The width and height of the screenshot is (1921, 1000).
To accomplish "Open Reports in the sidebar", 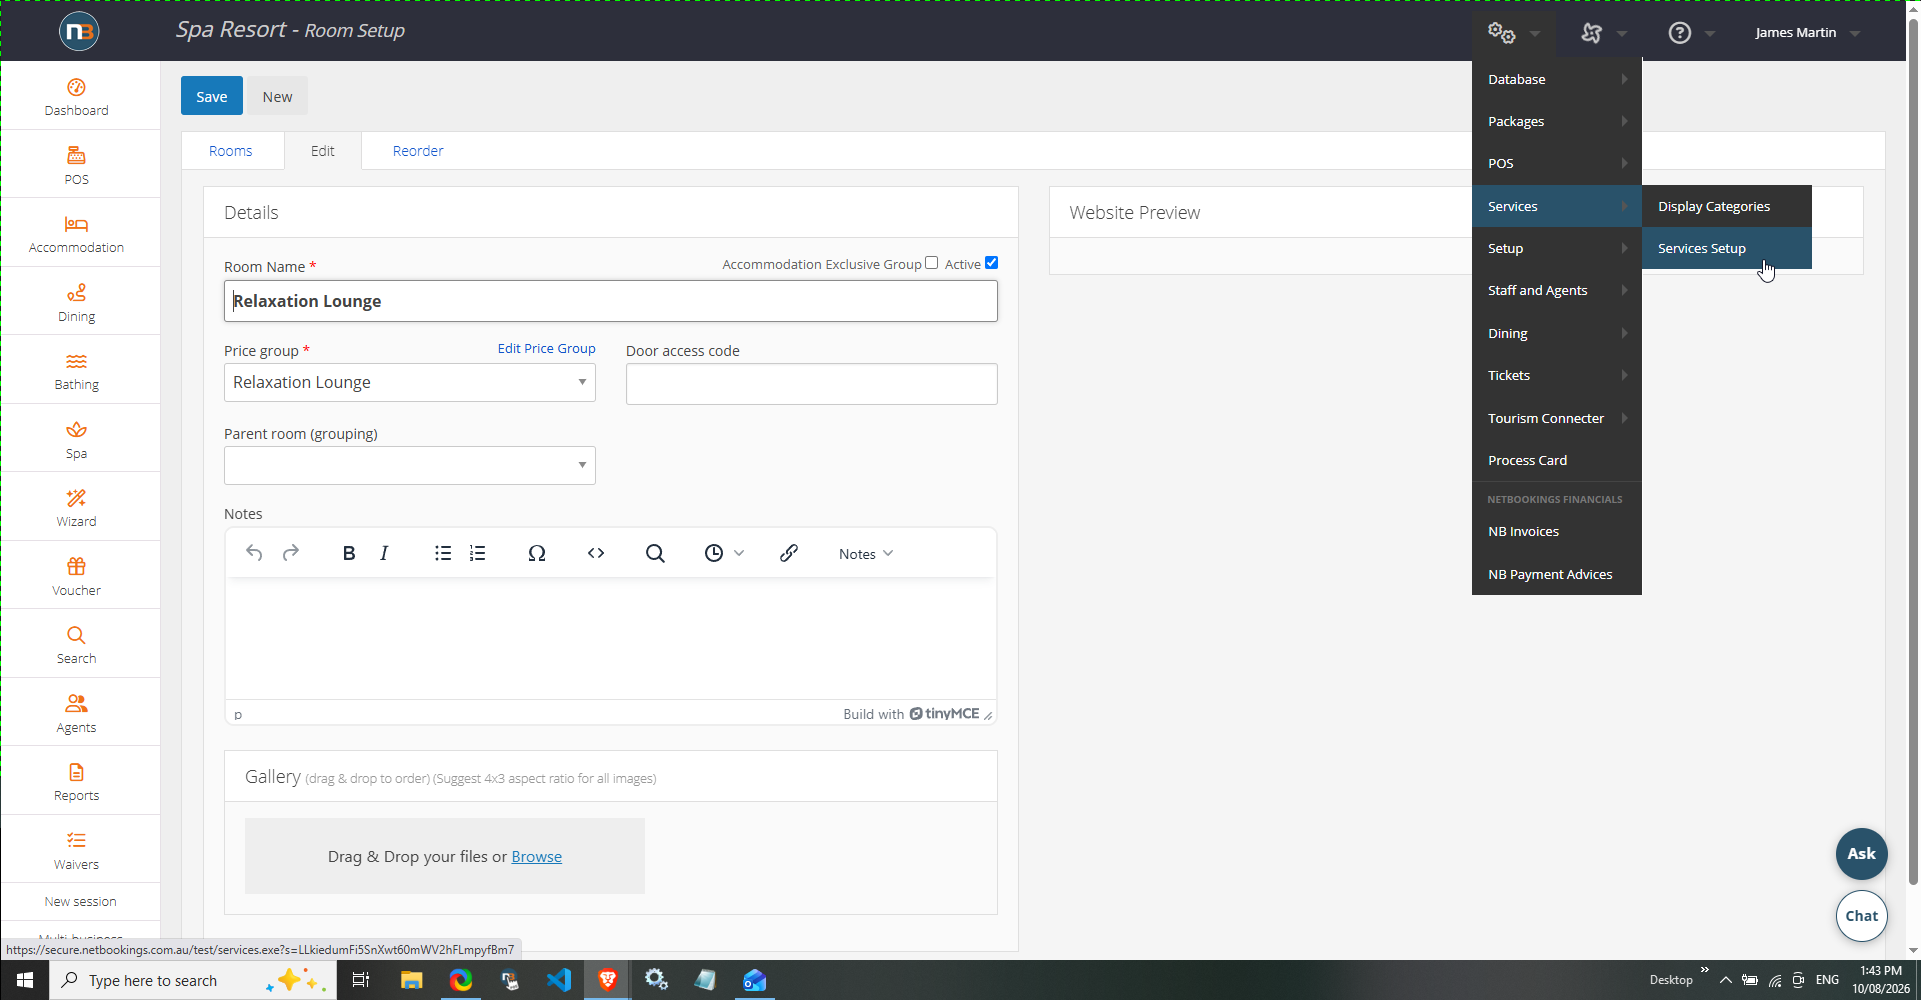I will (77, 782).
